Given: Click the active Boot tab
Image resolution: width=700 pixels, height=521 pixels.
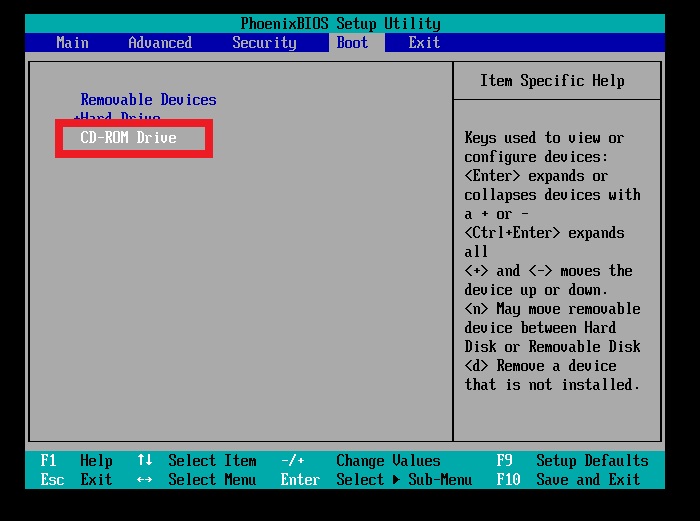Looking at the screenshot, I should [352, 43].
